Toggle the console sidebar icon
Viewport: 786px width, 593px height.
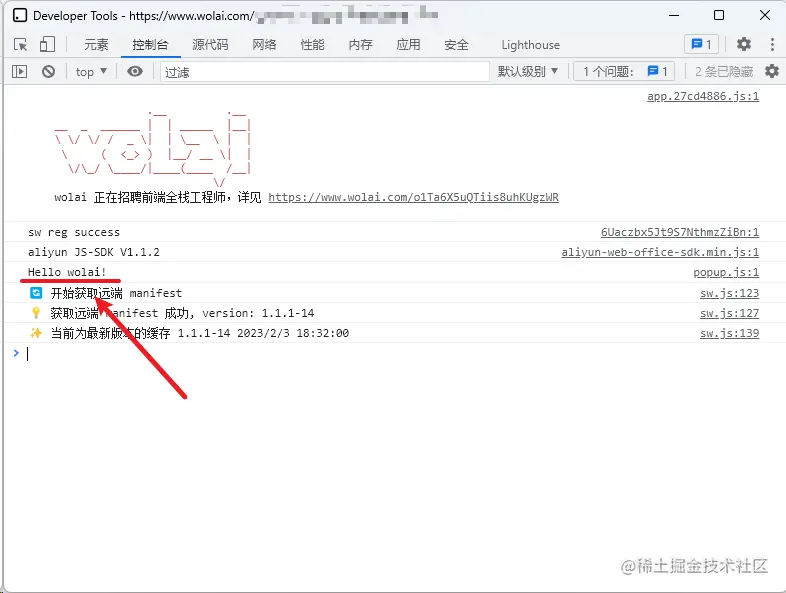[20, 72]
